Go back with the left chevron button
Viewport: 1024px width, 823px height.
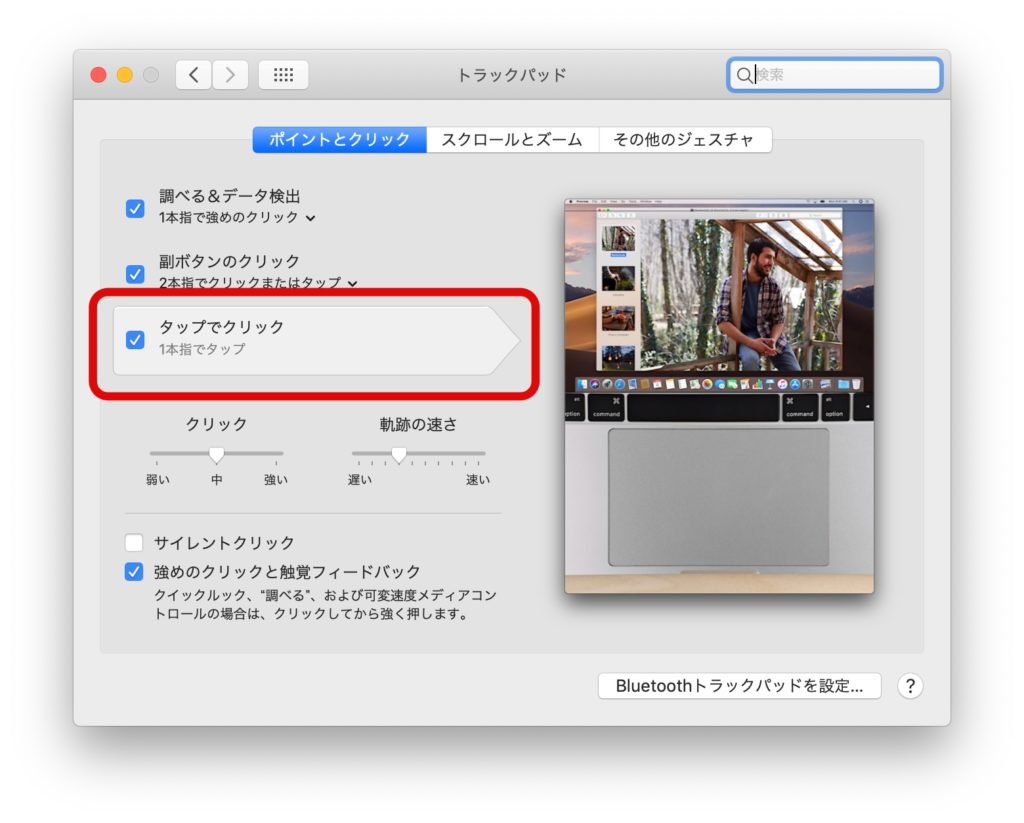(193, 74)
